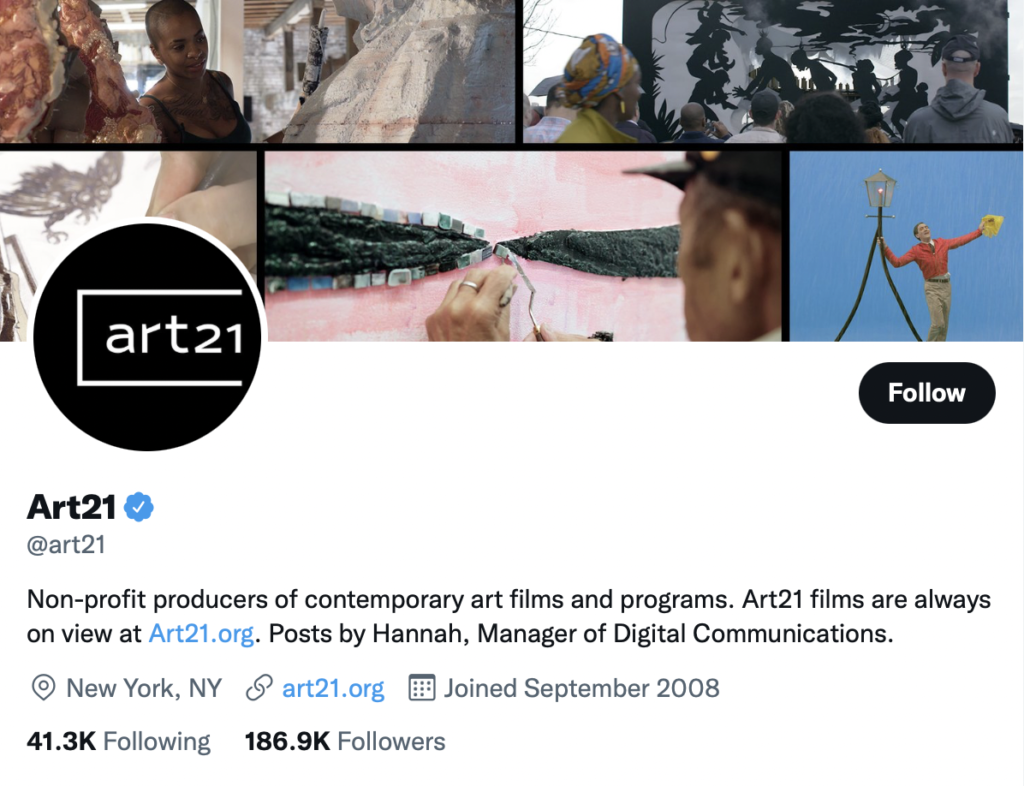Image resolution: width=1024 pixels, height=786 pixels.
Task: Open the header image of the woman with the sculpture
Action: click(258, 71)
